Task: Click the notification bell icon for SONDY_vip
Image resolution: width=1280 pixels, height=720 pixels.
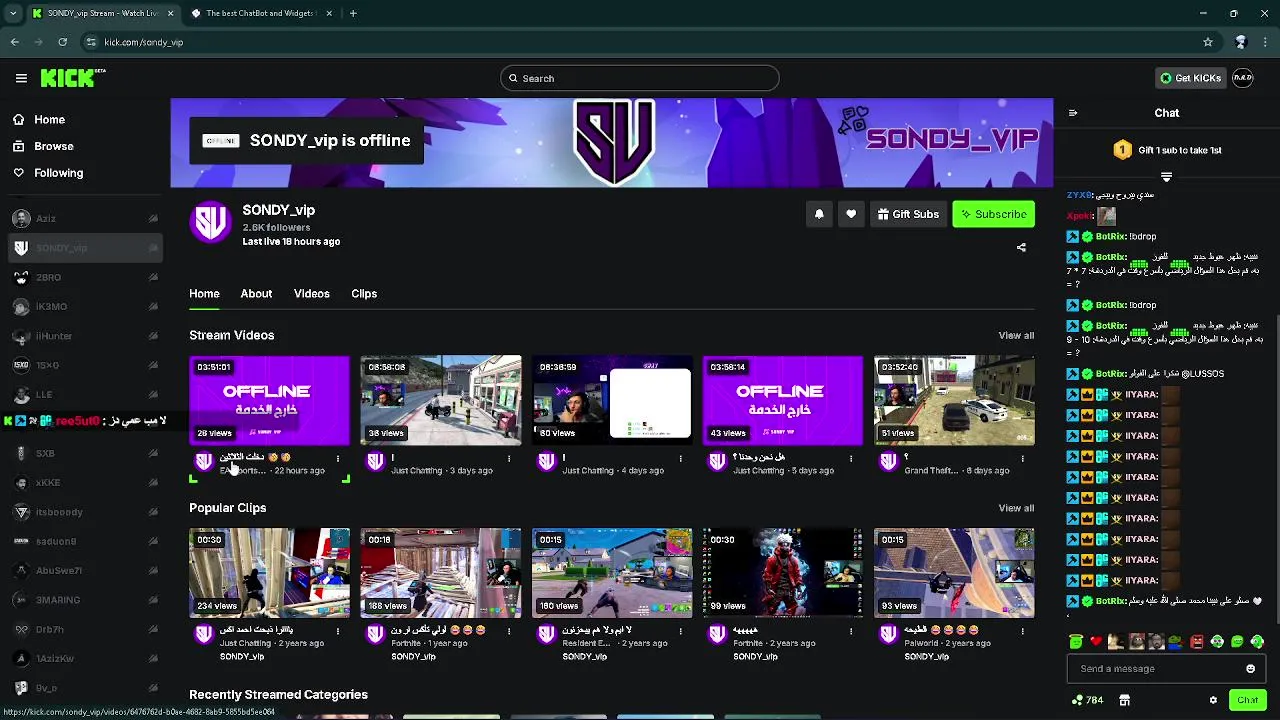Action: (x=819, y=214)
